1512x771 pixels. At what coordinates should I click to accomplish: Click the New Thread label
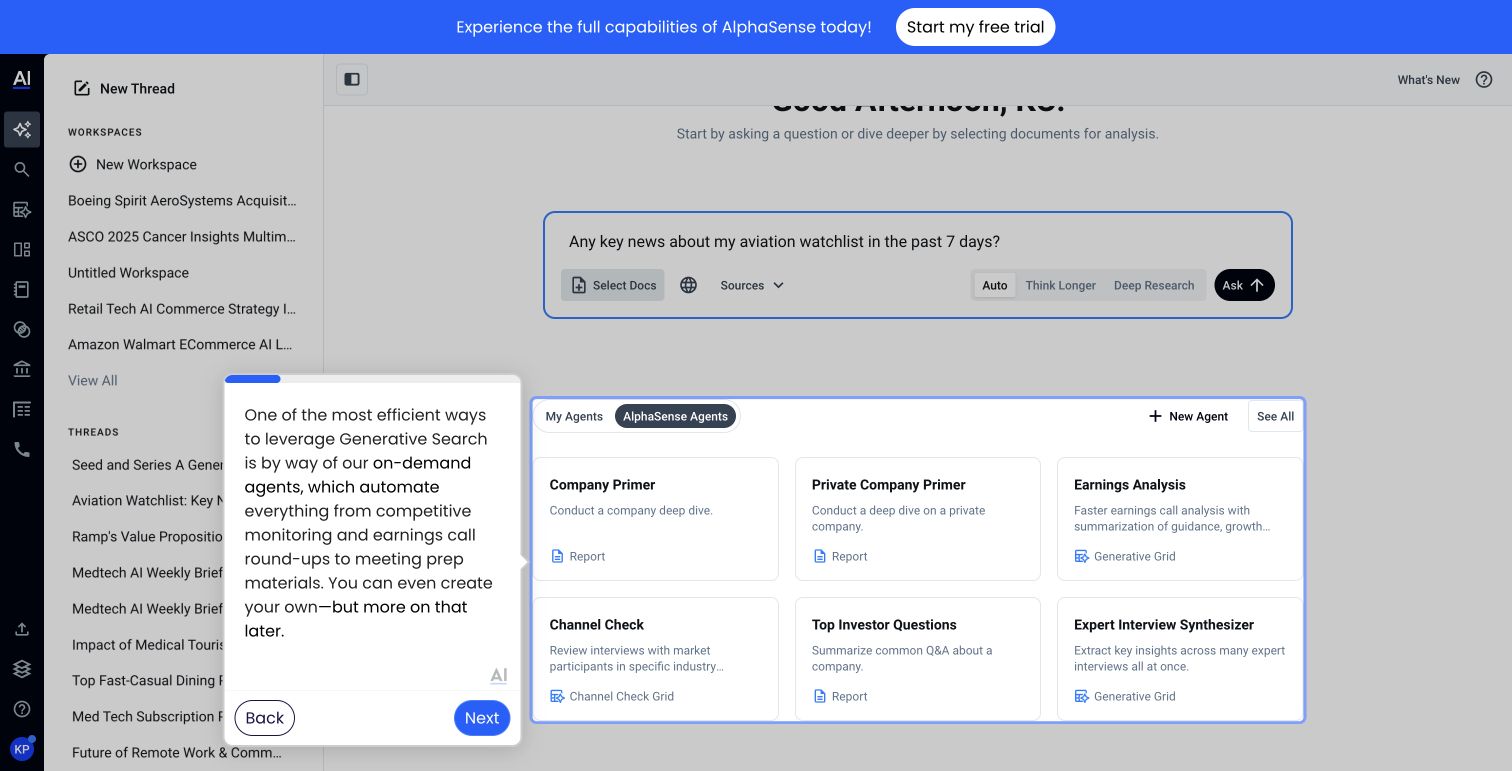pos(137,88)
